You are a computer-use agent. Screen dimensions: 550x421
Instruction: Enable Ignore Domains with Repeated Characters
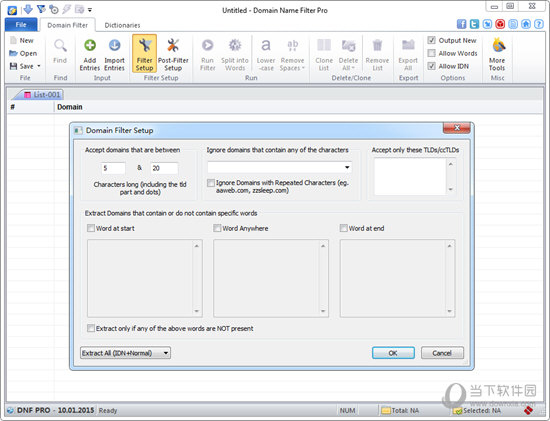point(211,183)
